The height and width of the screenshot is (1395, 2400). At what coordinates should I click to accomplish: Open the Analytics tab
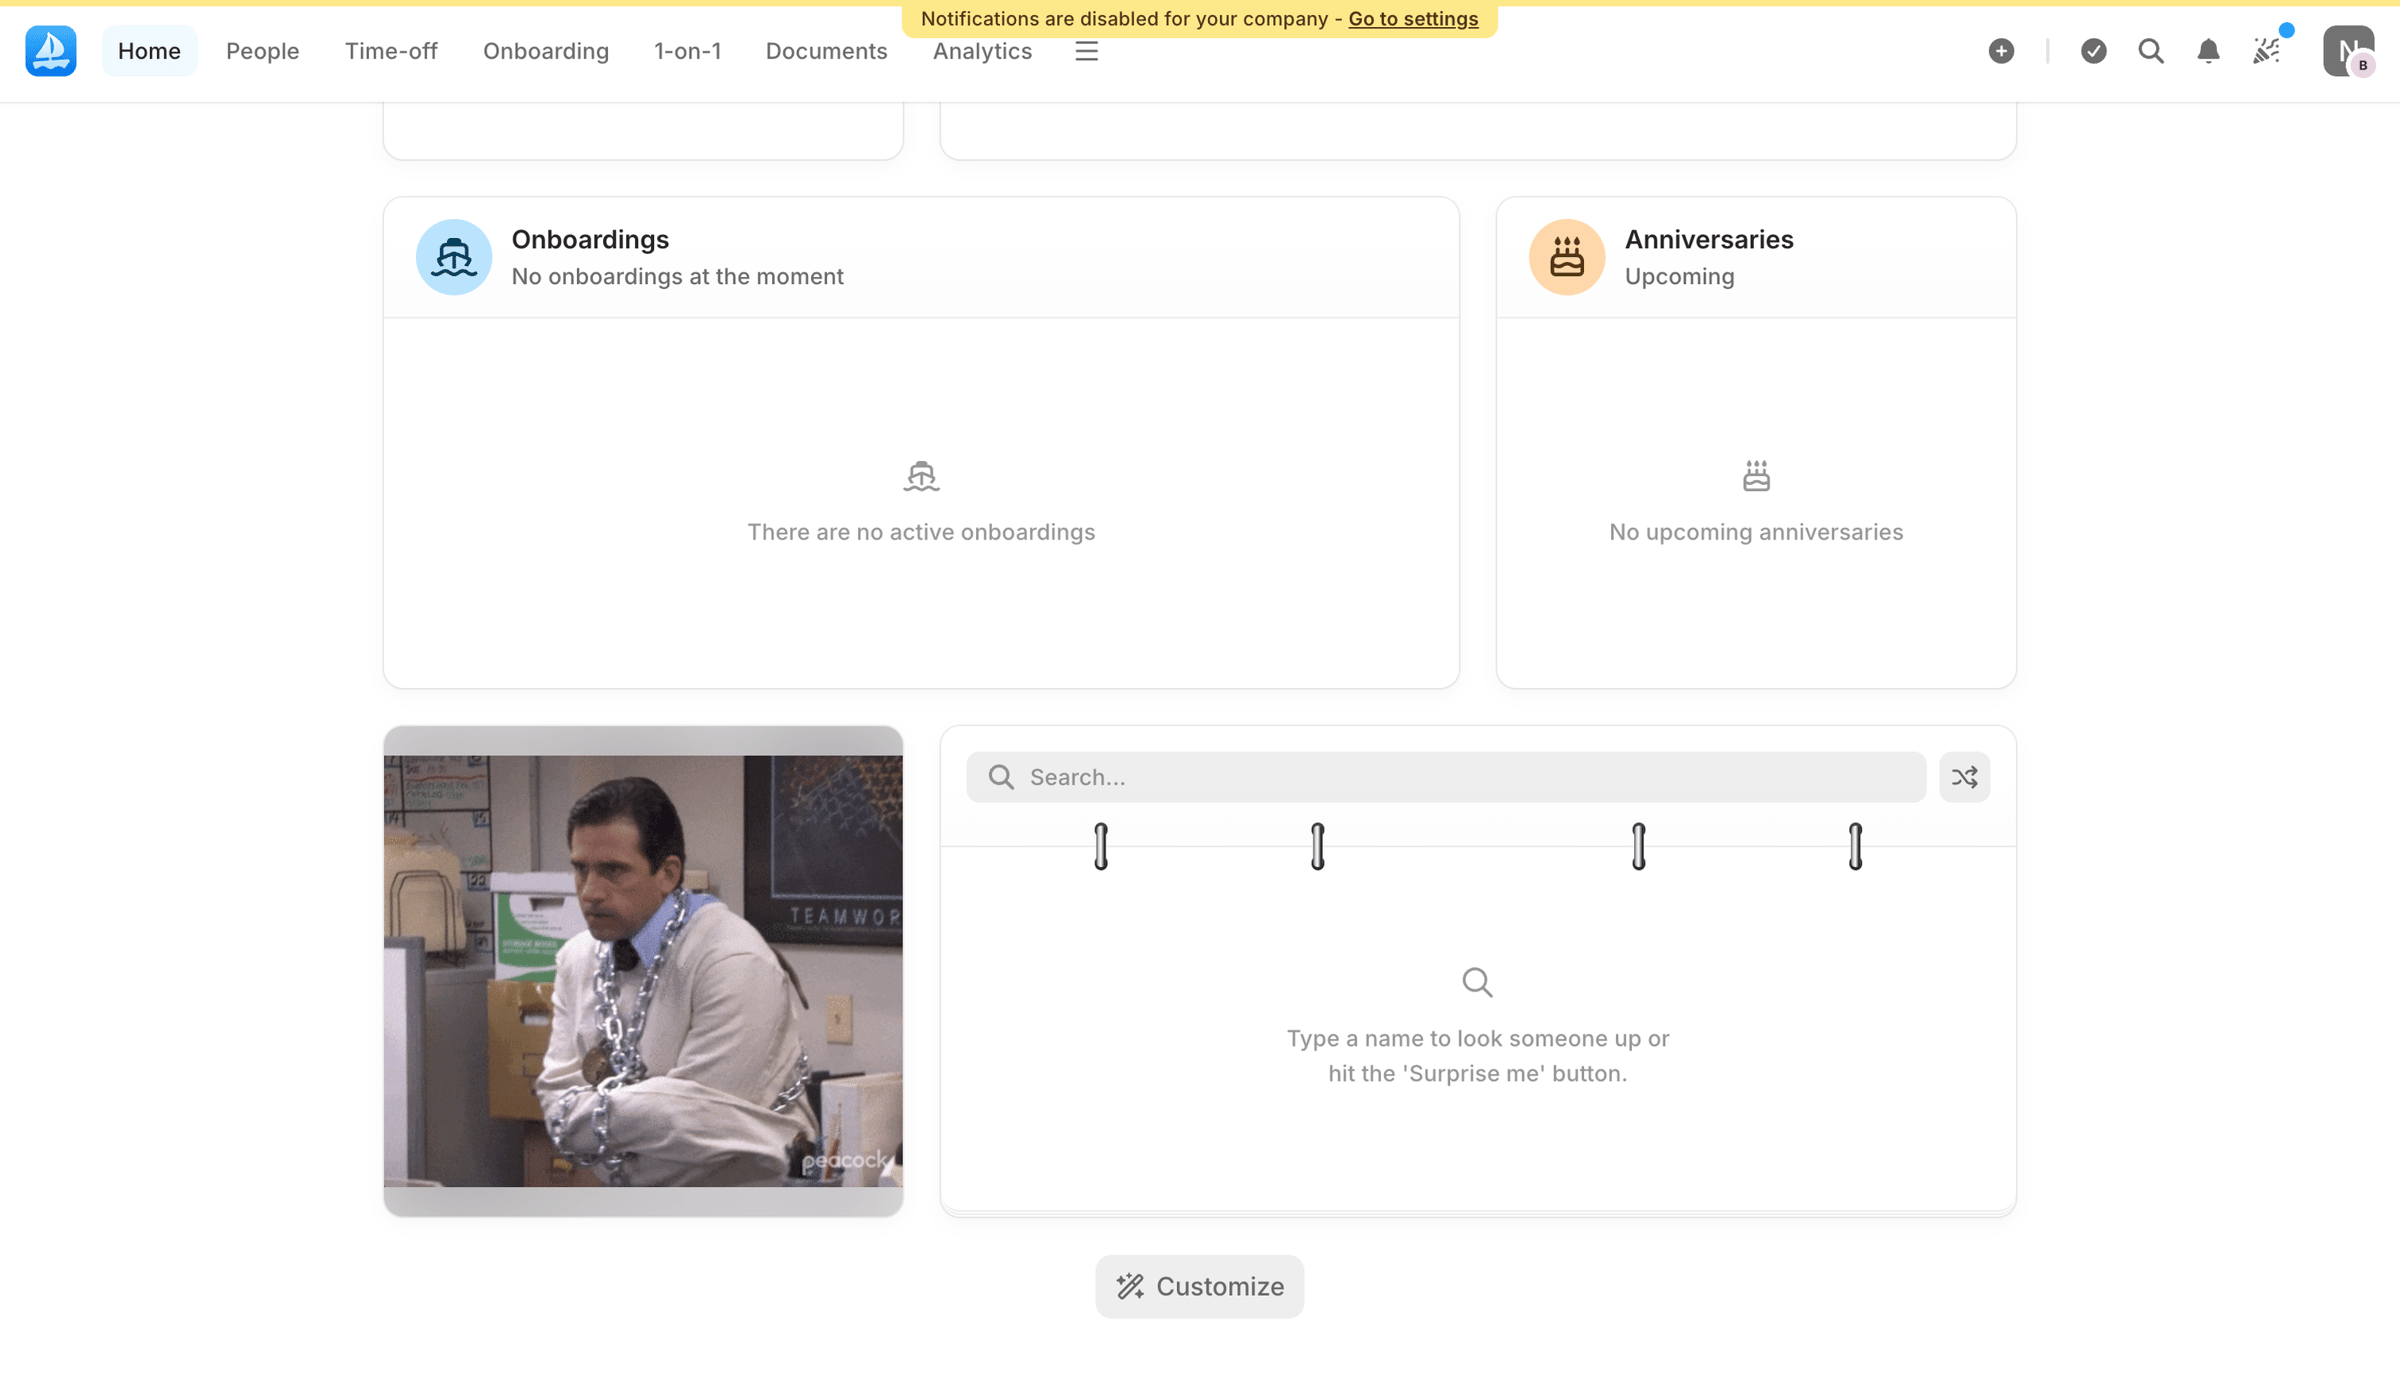pos(982,51)
